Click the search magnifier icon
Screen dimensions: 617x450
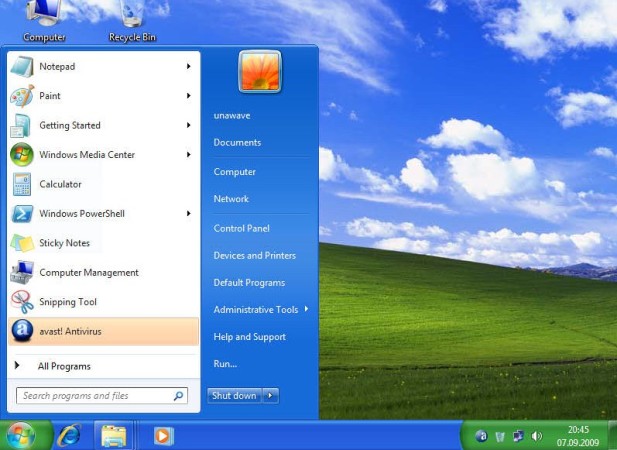tap(178, 396)
